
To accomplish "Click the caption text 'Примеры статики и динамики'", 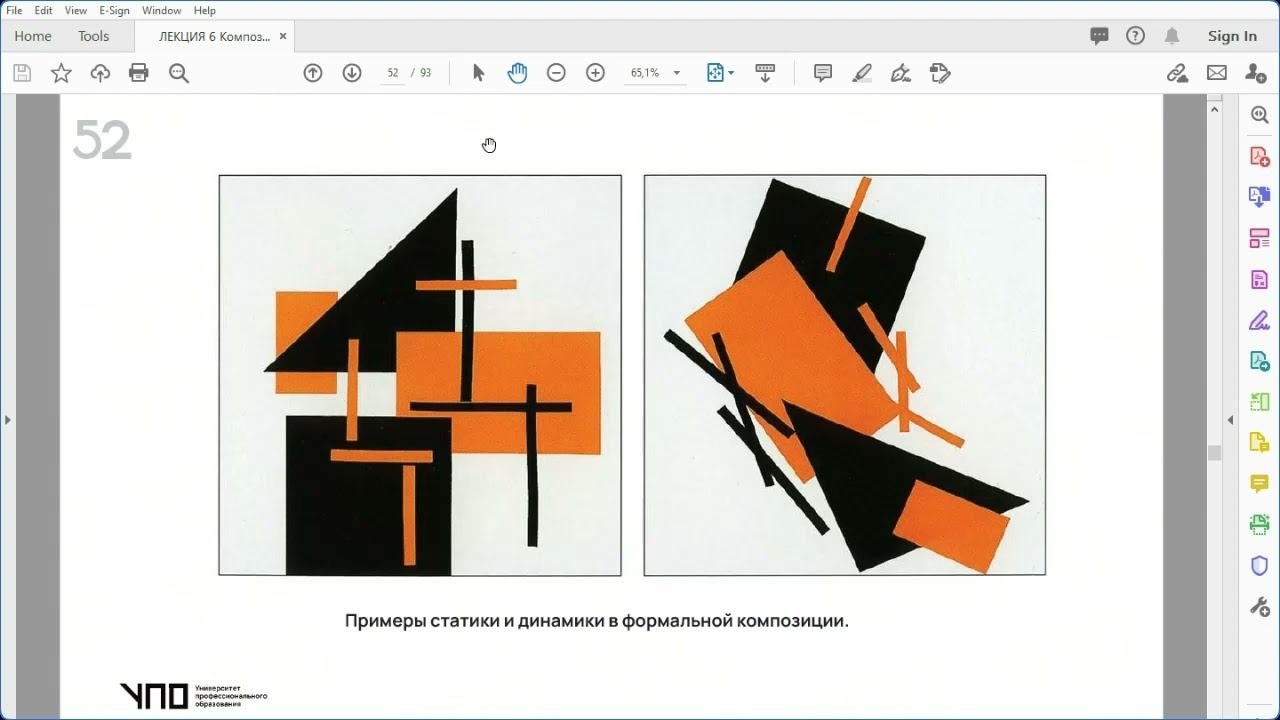I will [x=475, y=621].
